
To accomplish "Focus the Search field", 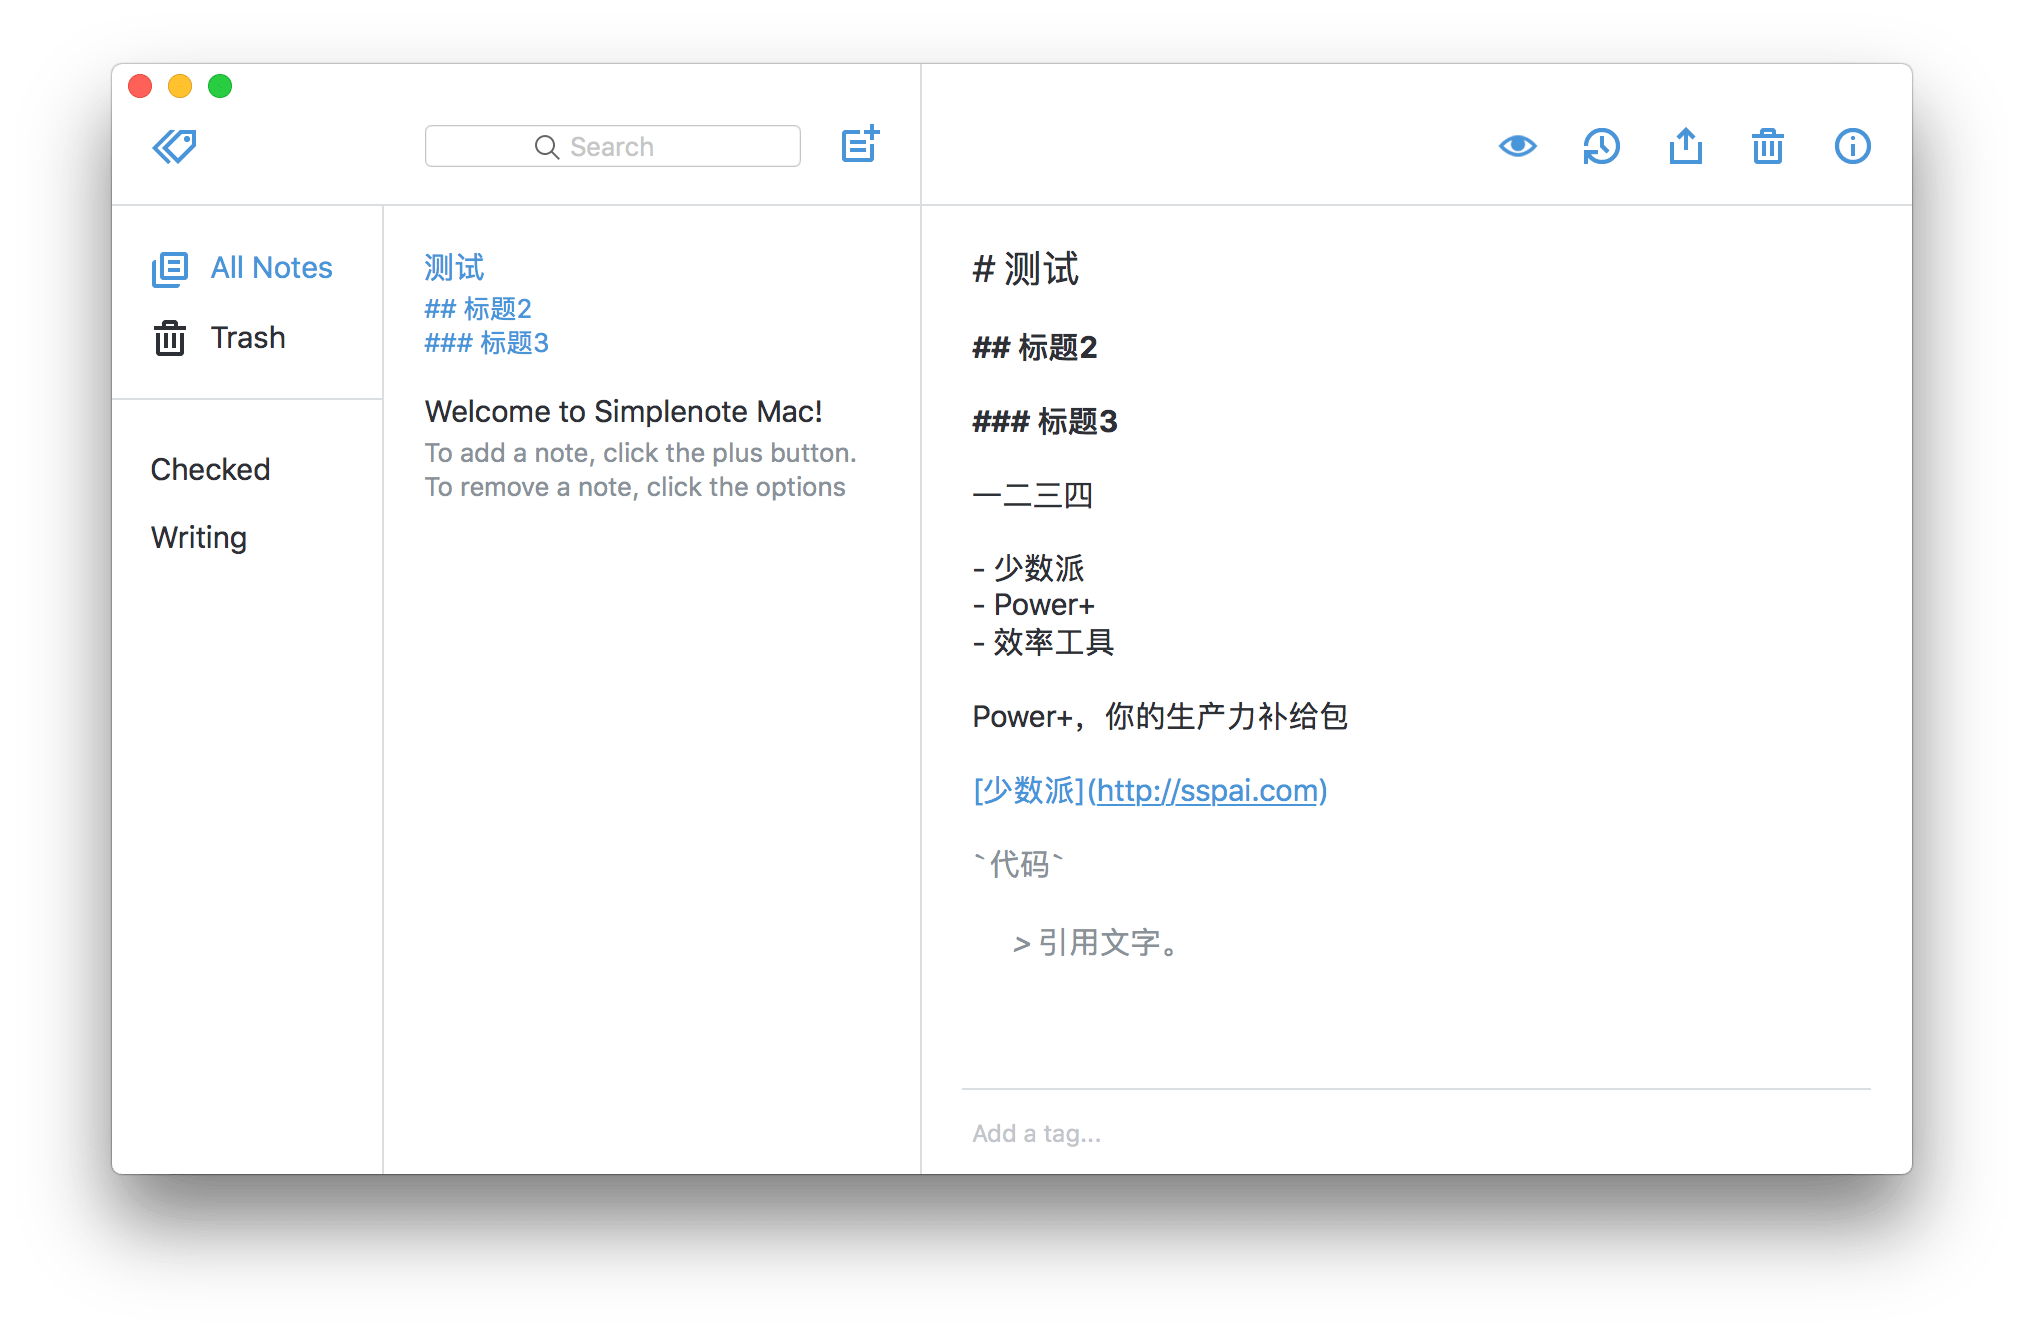I will click(612, 146).
